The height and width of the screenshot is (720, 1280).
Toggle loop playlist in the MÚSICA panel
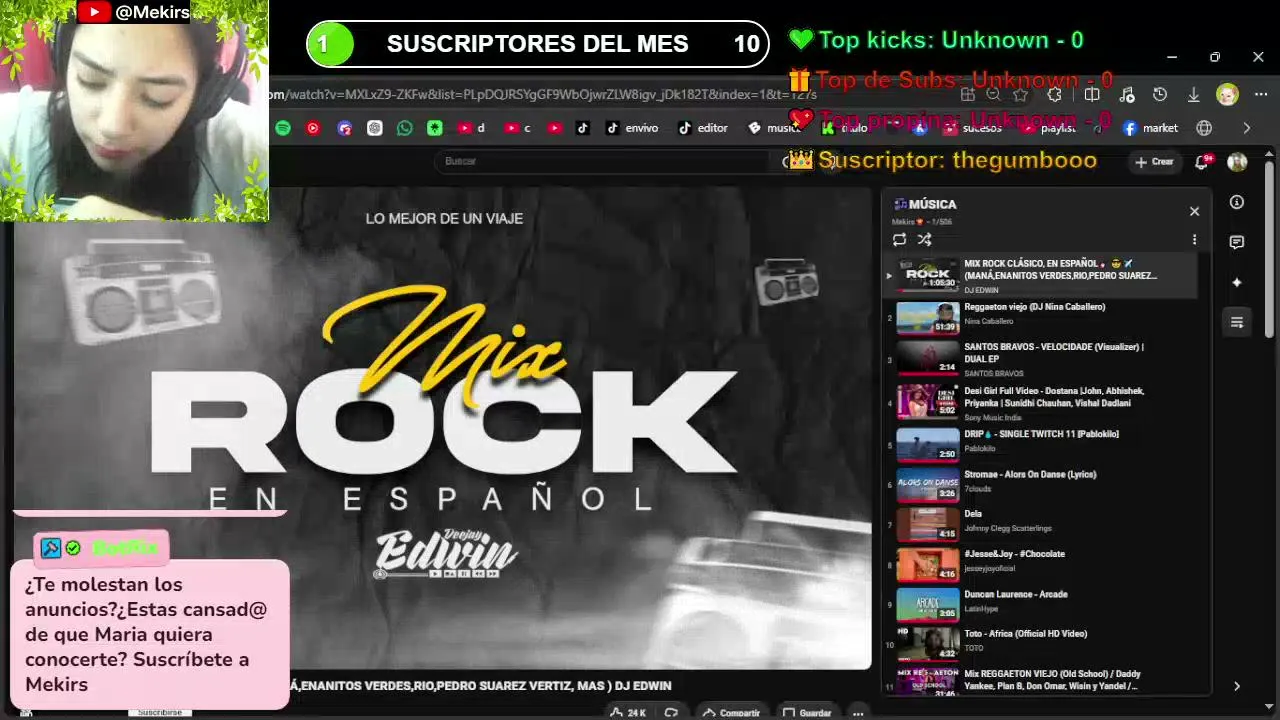899,240
